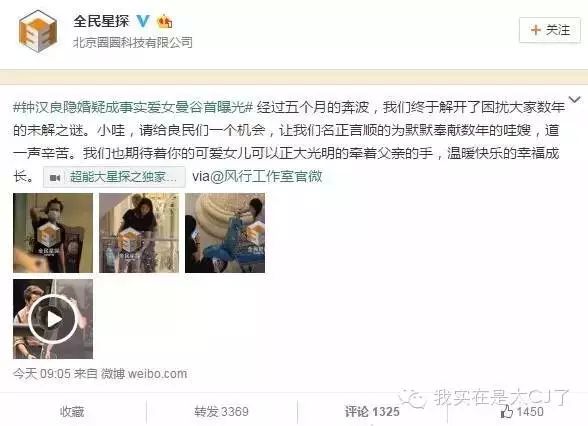Open the 钟汉良隐婚疑成事实 hashtag topic
588x426 pixels.
tap(134, 108)
